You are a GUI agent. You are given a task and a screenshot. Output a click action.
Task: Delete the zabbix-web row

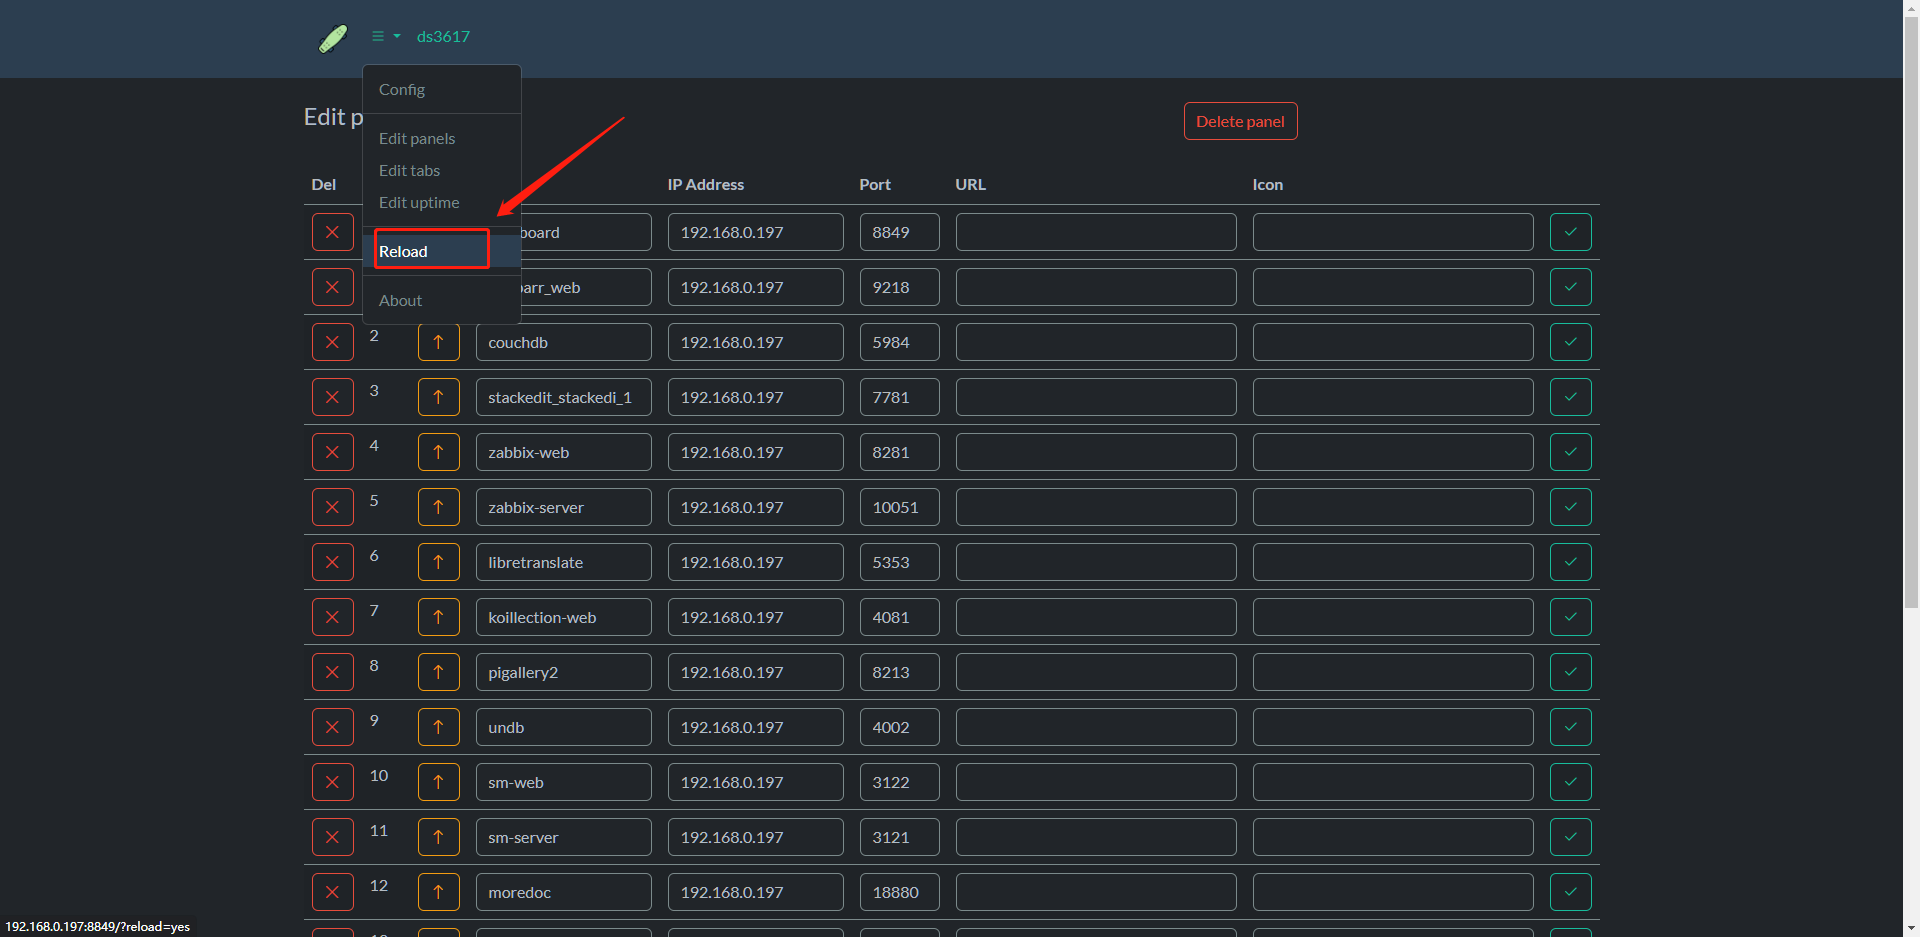pos(333,452)
